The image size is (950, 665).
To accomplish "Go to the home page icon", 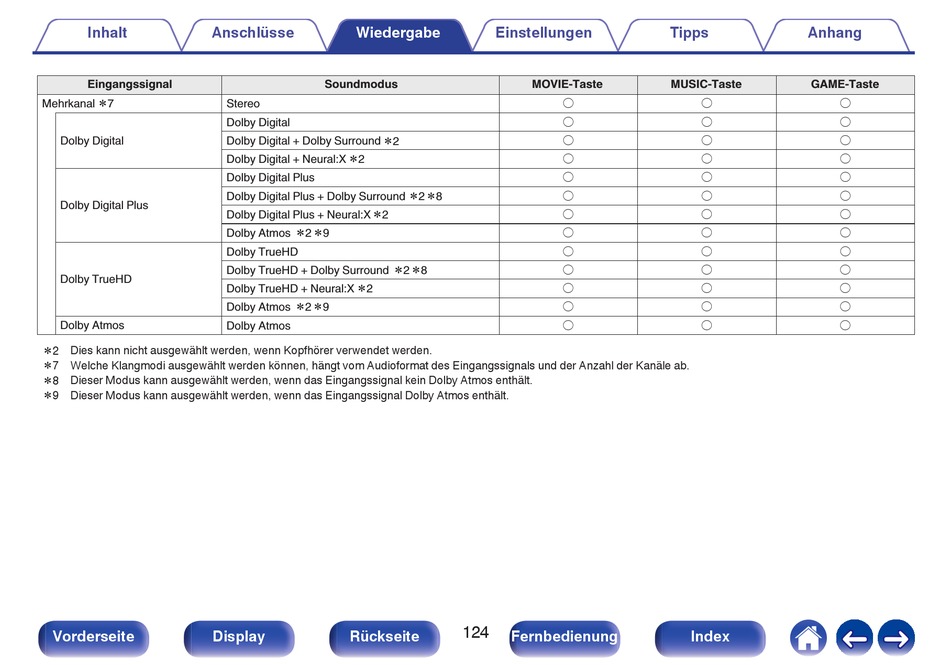I will (808, 638).
